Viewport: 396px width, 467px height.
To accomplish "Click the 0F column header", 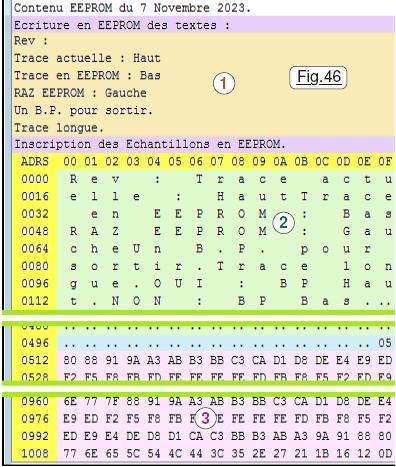I will coord(385,162).
